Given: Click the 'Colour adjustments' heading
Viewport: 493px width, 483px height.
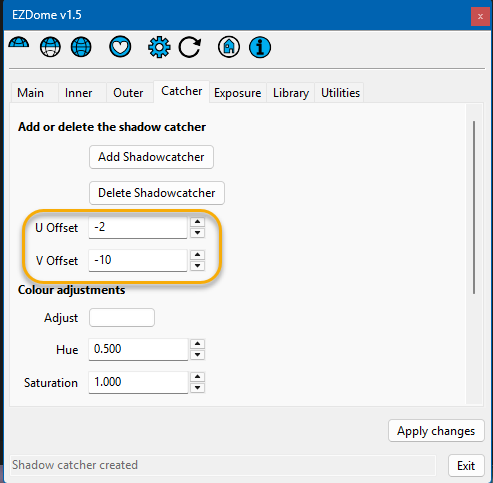Looking at the screenshot, I should click(x=72, y=290).
